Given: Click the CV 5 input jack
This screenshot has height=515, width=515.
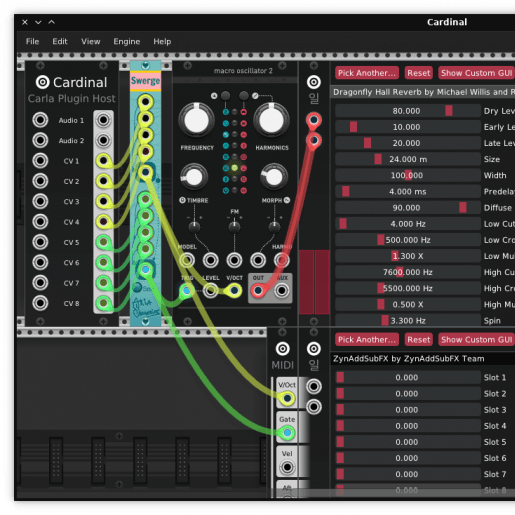Looking at the screenshot, I should [x=40, y=242].
